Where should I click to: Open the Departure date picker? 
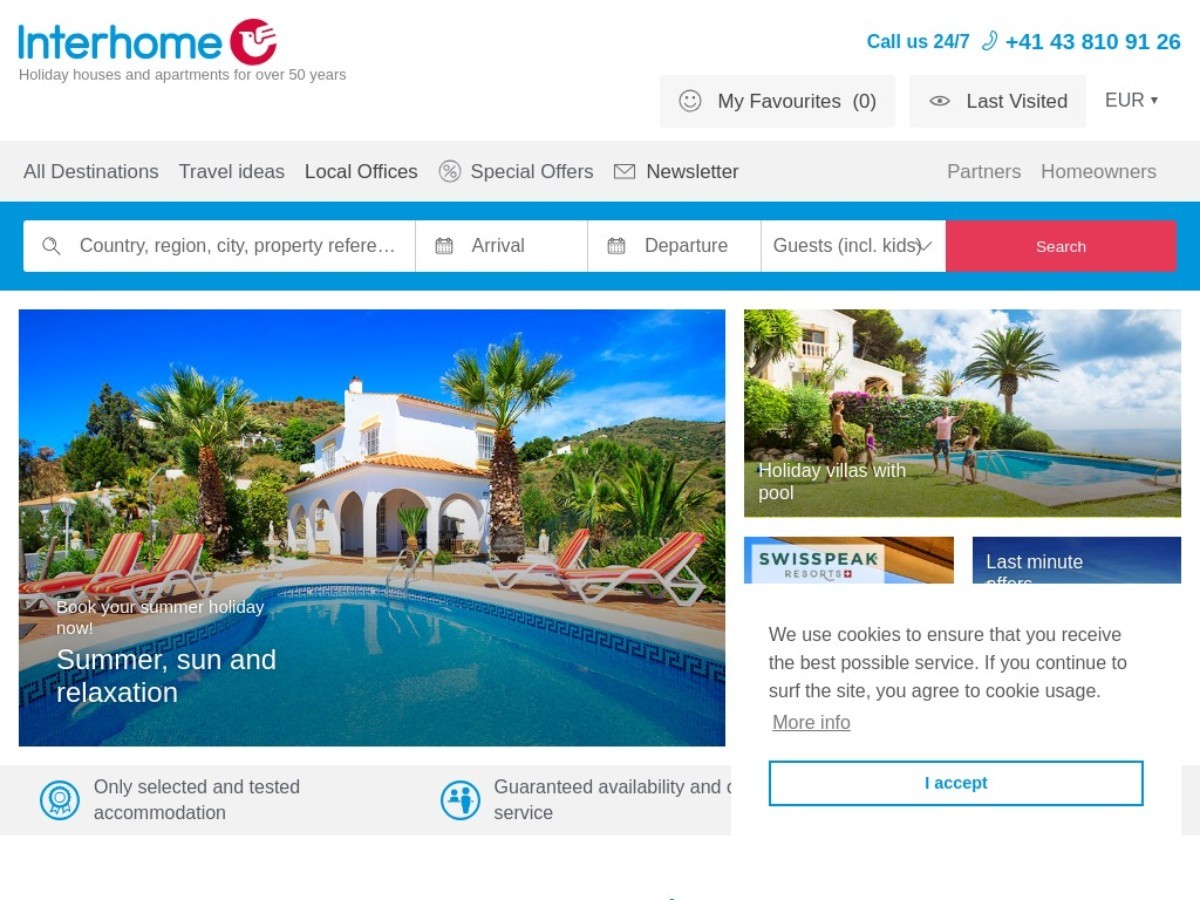674,246
